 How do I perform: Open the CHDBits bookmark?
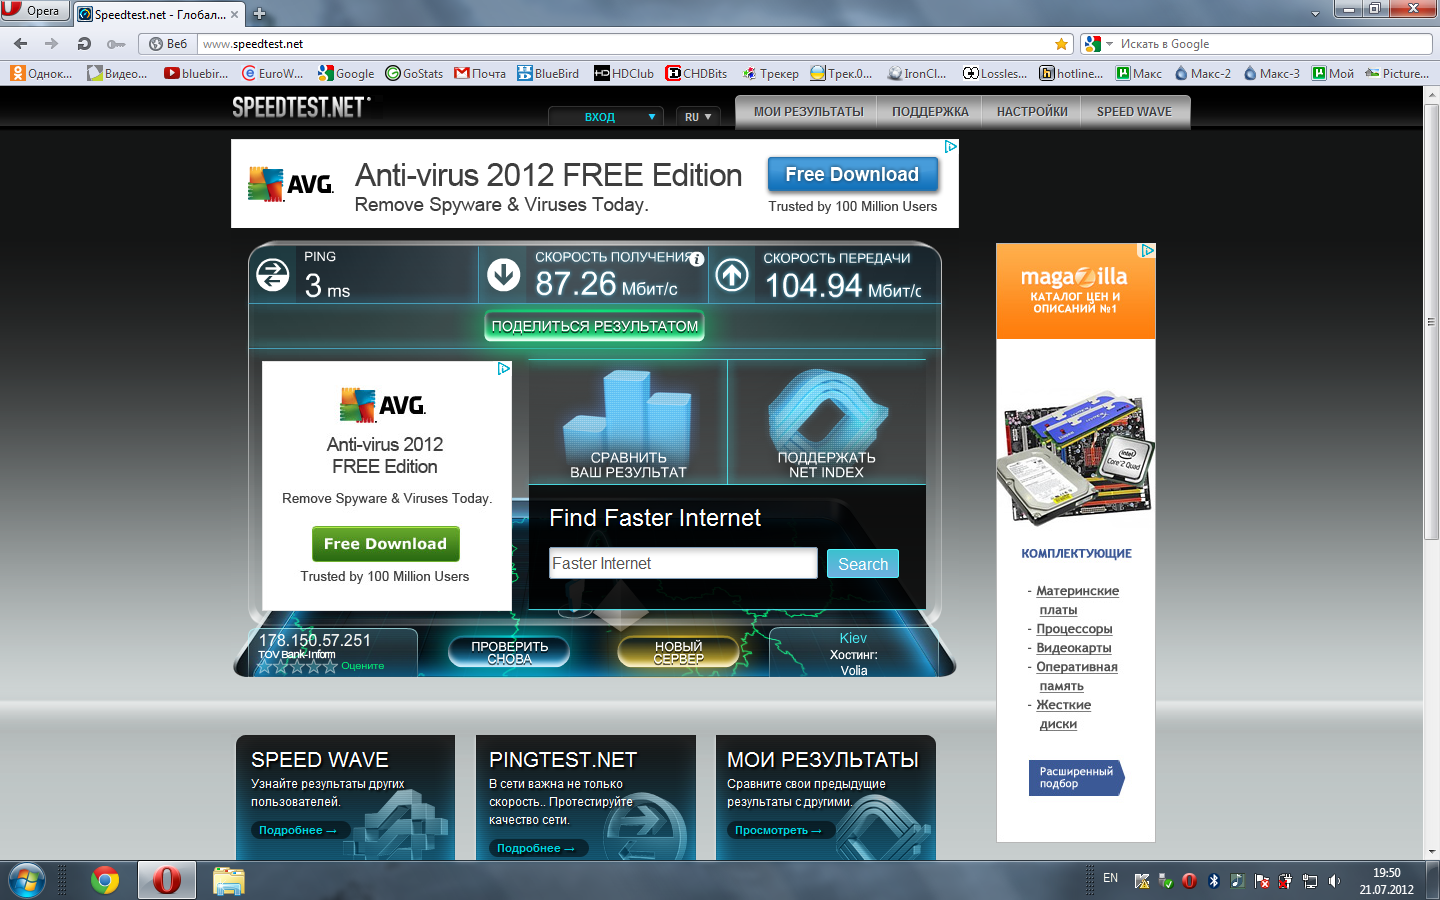point(697,73)
